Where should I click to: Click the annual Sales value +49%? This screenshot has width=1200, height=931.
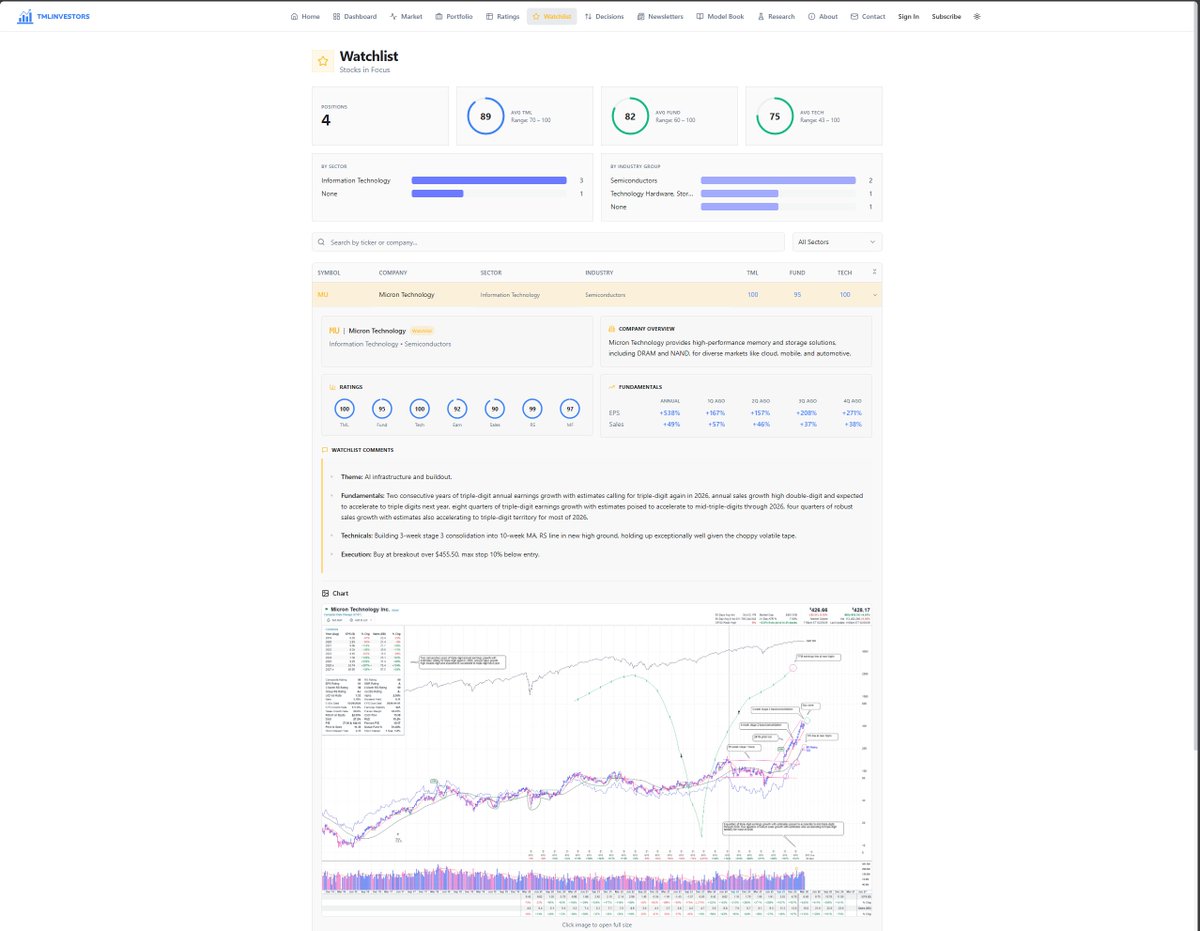click(670, 425)
